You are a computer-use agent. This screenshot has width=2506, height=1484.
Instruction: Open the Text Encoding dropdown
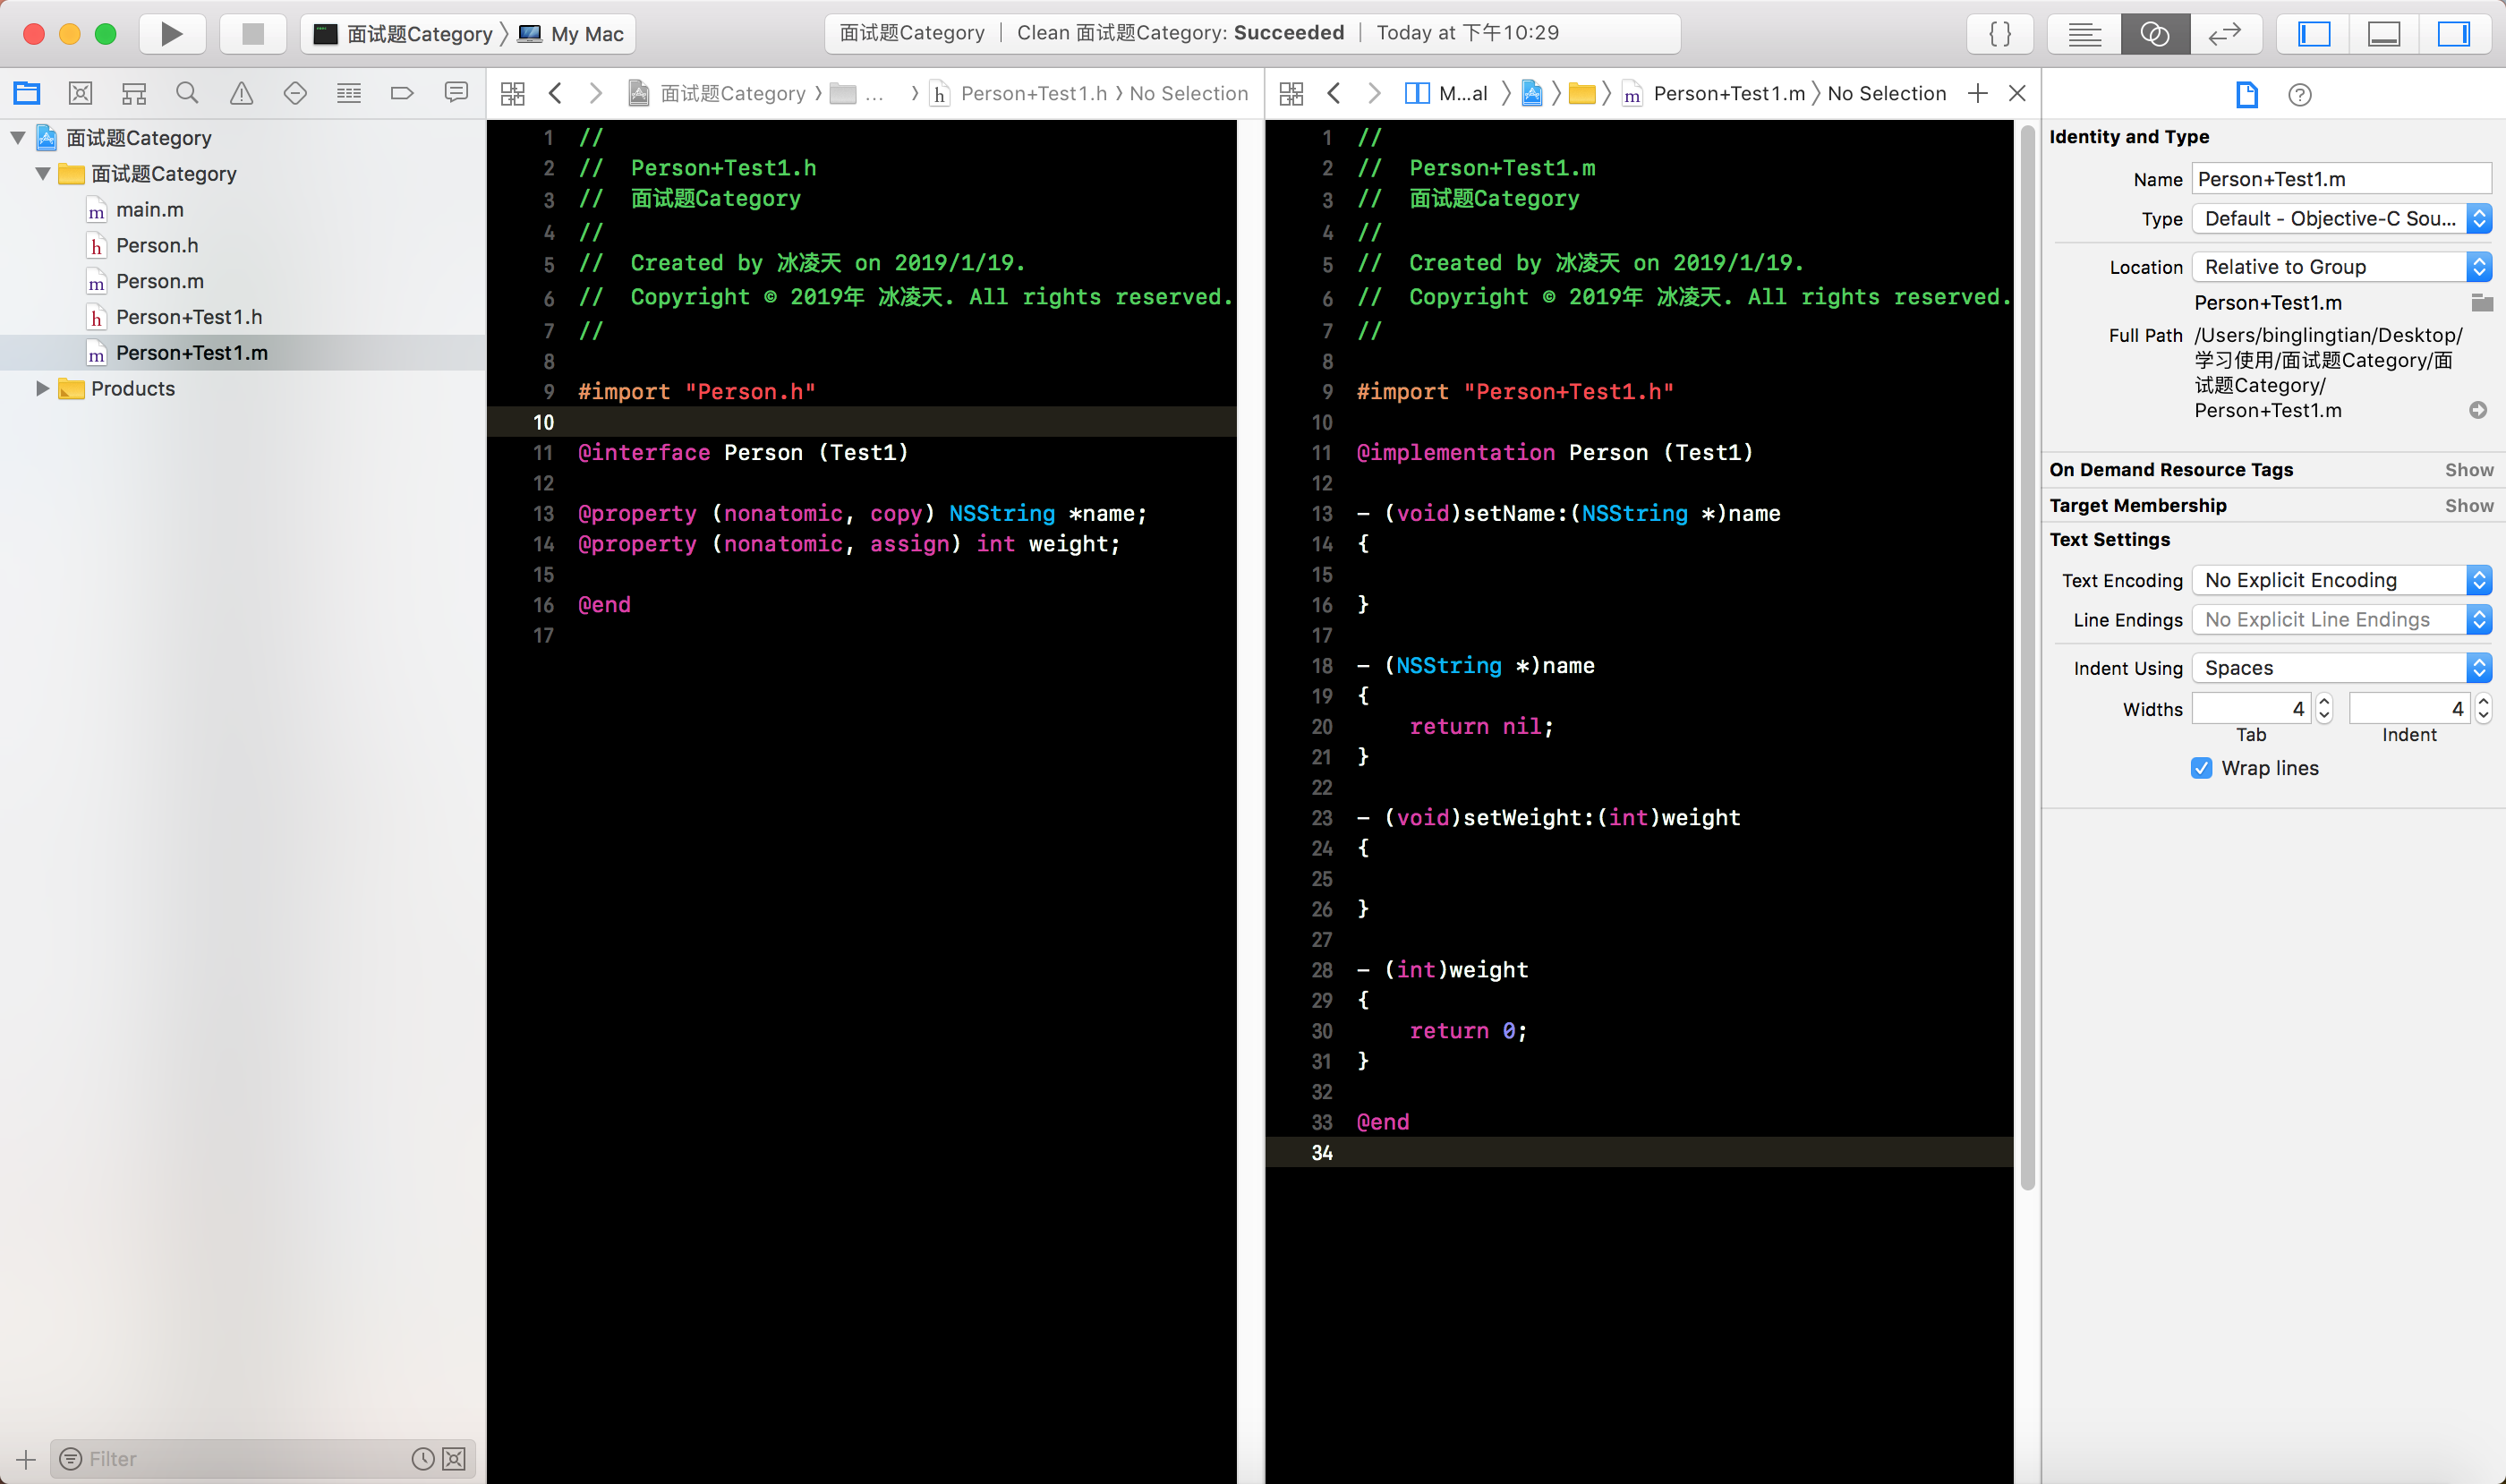click(2340, 580)
